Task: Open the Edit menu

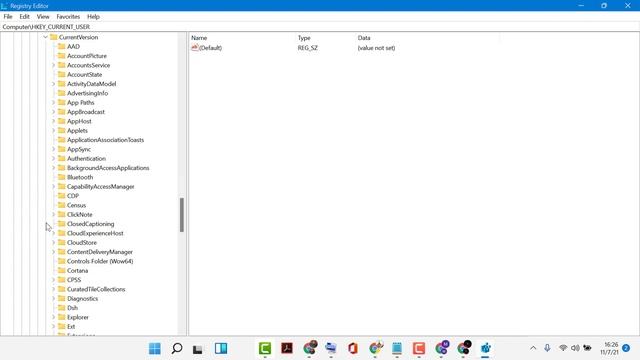Action: coord(24,17)
